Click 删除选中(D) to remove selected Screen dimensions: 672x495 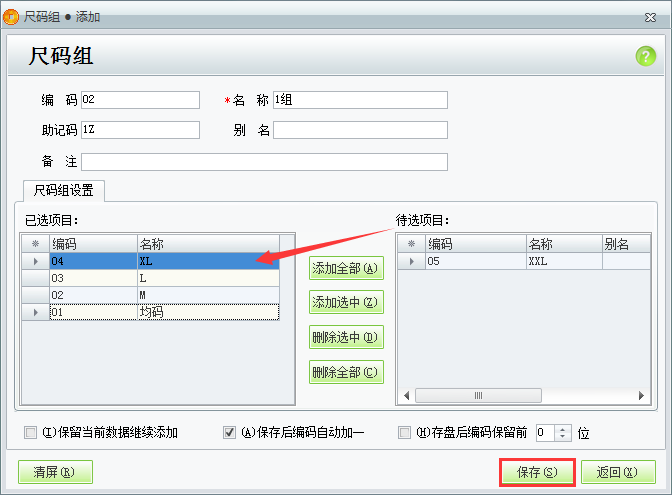pyautogui.click(x=346, y=337)
